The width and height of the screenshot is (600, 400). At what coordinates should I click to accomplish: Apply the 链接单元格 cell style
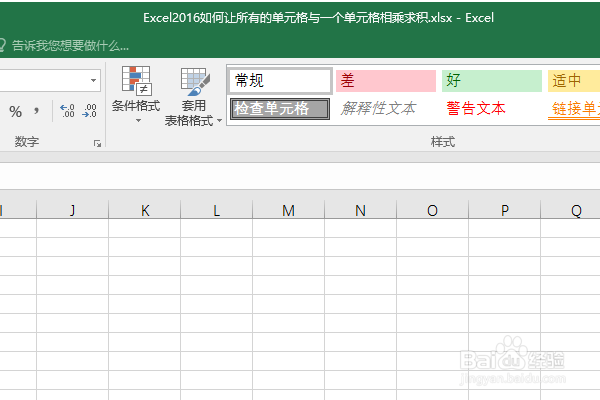pyautogui.click(x=574, y=109)
